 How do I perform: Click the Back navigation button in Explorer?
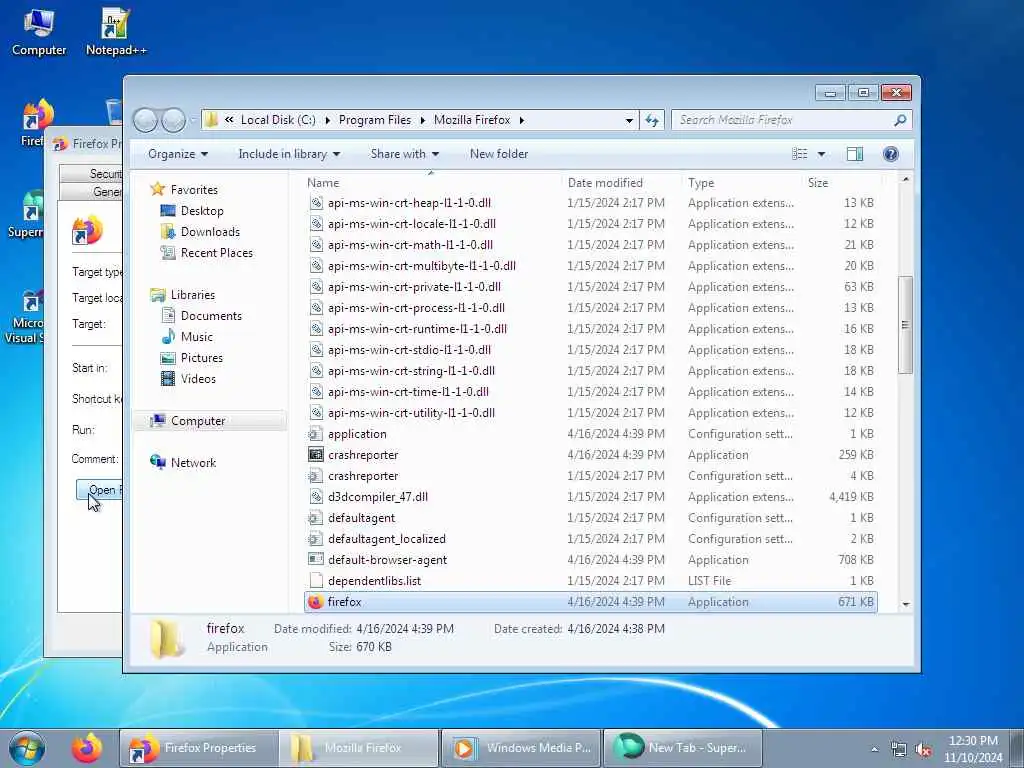pyautogui.click(x=145, y=120)
